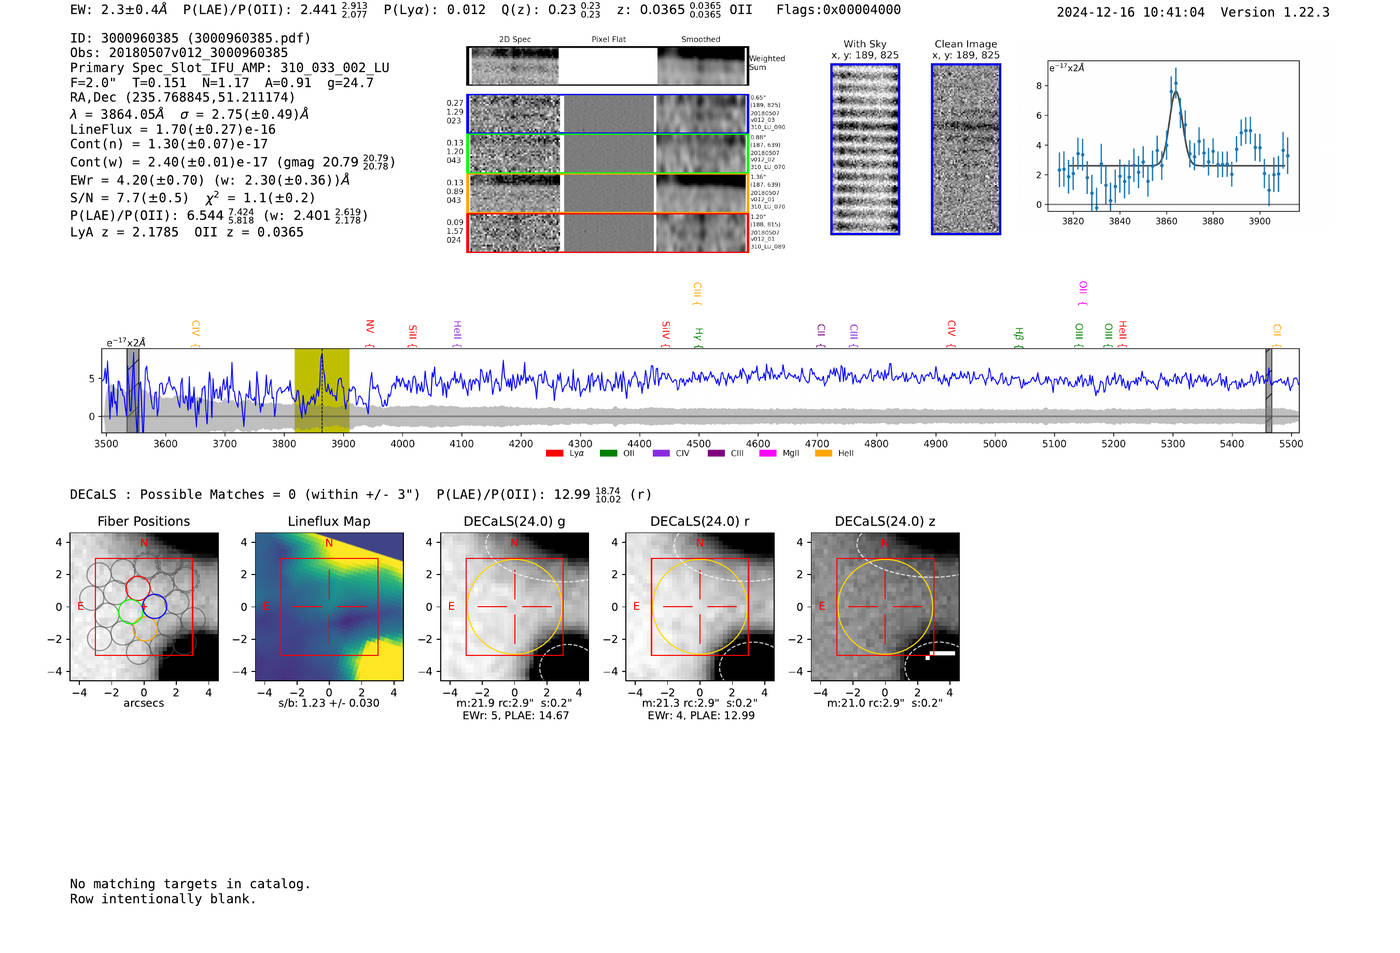
Task: Click the red NV line marker
Action: coord(370,332)
